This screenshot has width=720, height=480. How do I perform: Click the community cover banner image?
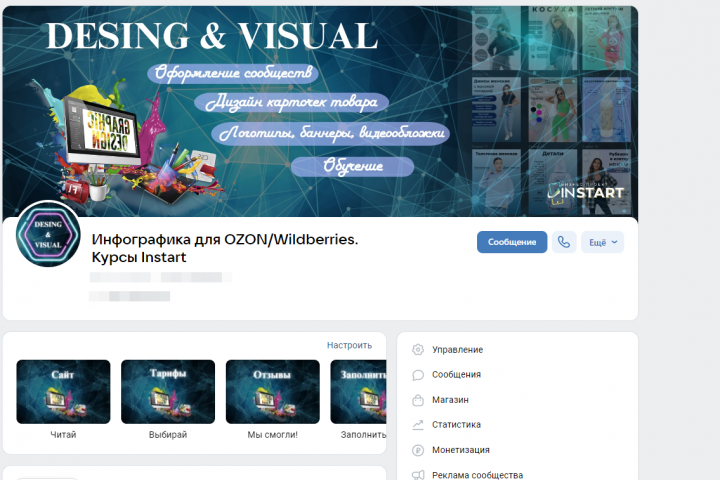[x=320, y=111]
